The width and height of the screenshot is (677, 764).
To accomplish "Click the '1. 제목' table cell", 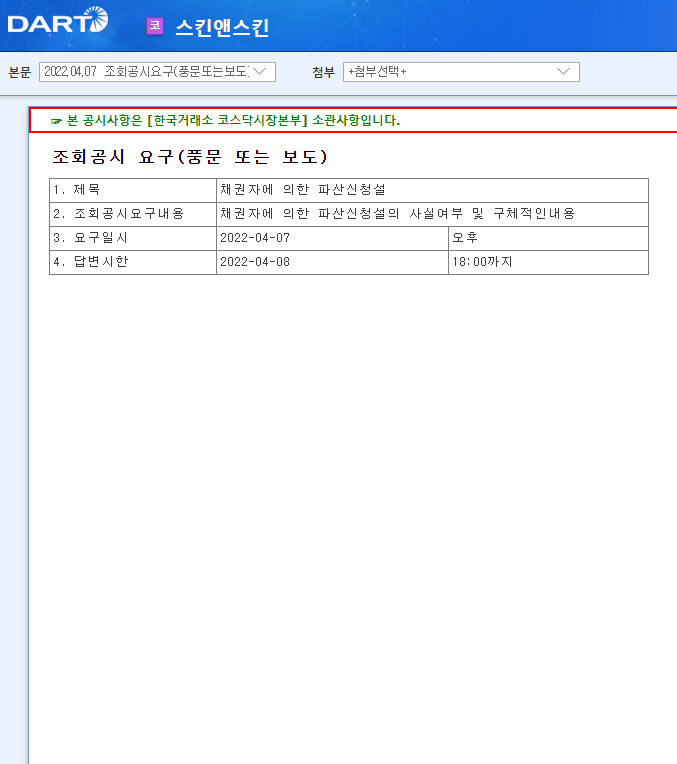I will [133, 190].
